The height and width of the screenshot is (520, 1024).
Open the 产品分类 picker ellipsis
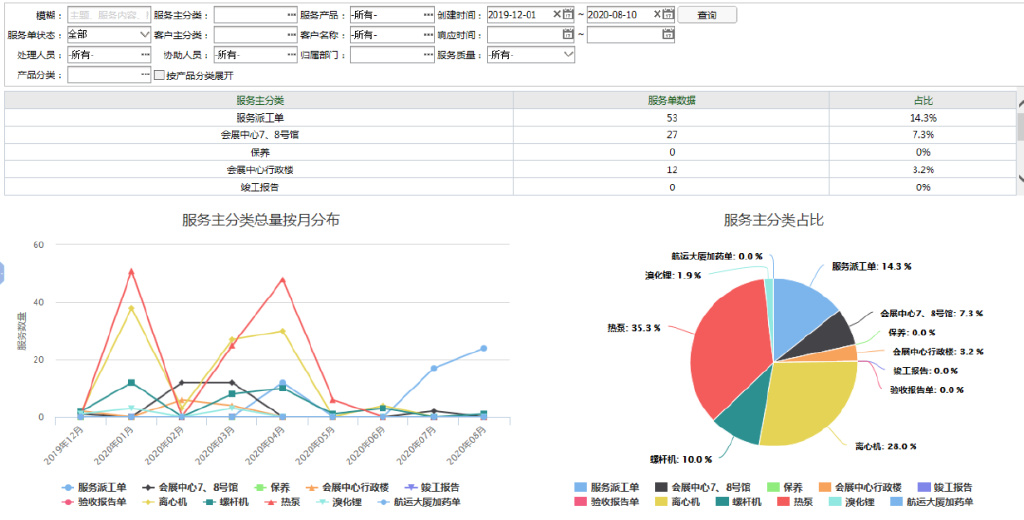pos(145,75)
